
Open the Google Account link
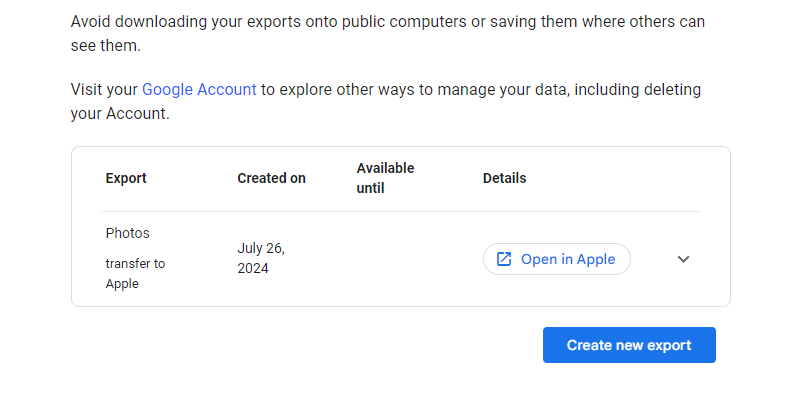(199, 89)
